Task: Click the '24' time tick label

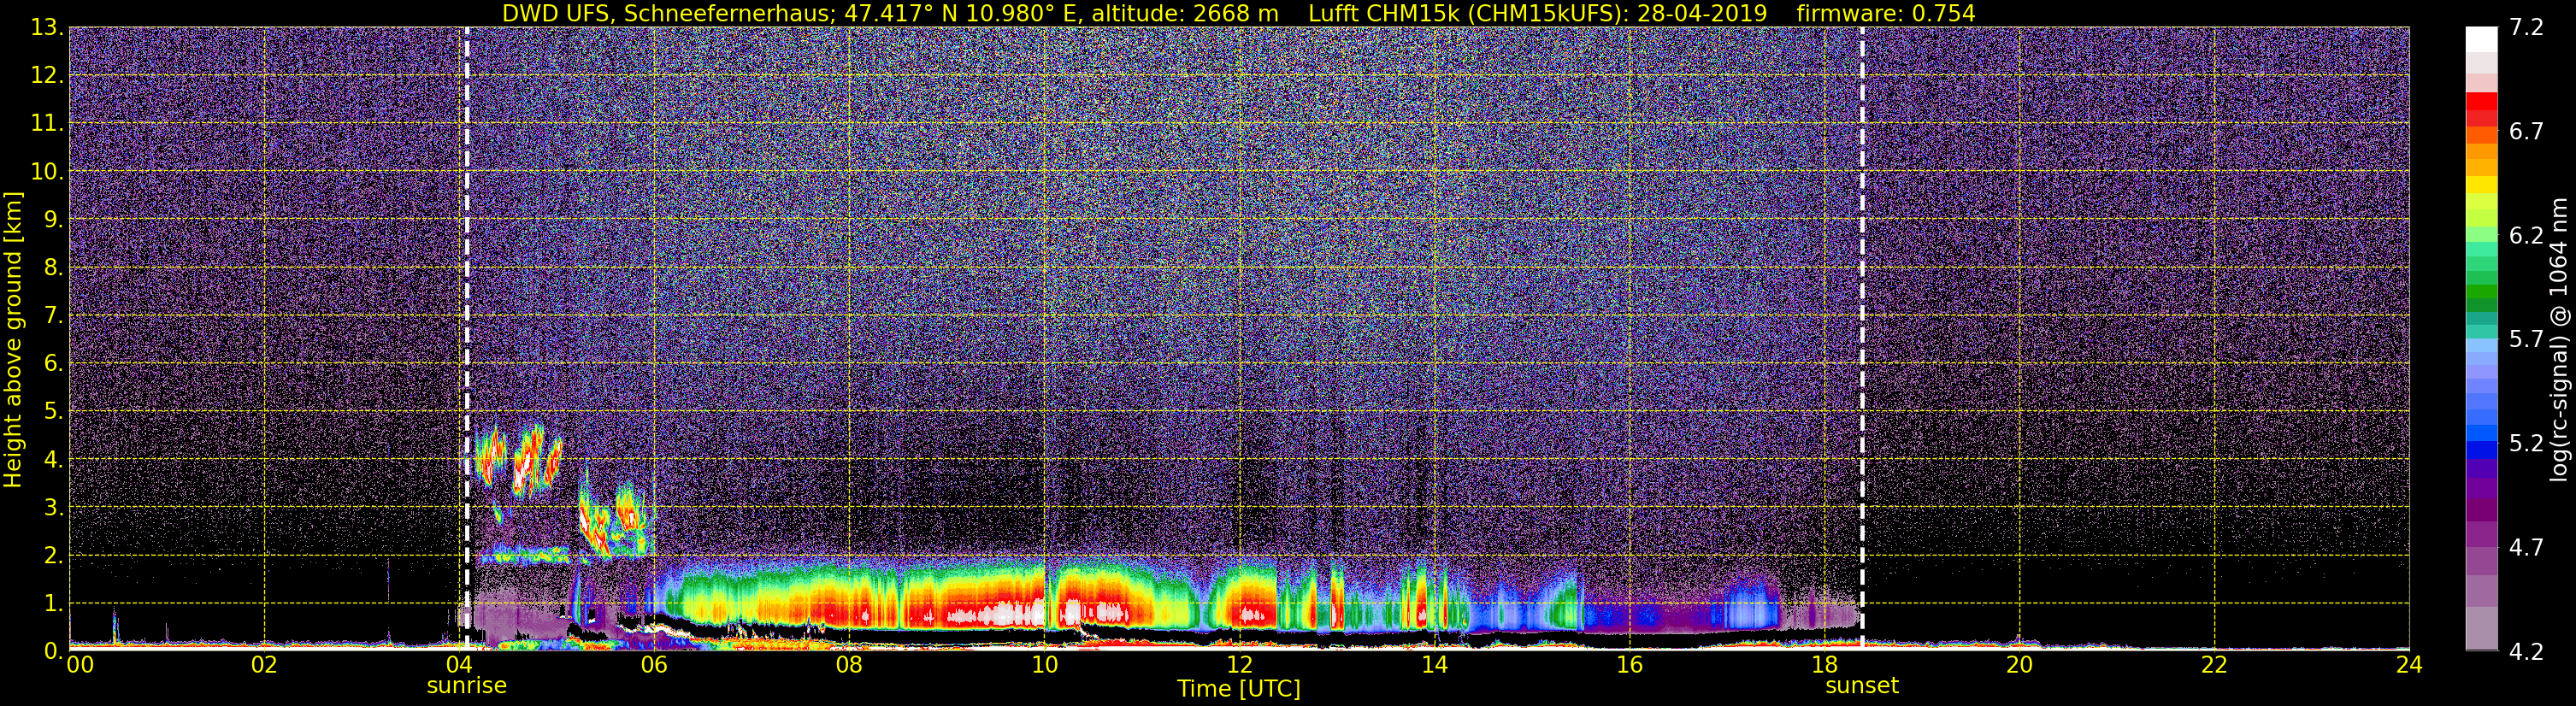Action: 2409,666
